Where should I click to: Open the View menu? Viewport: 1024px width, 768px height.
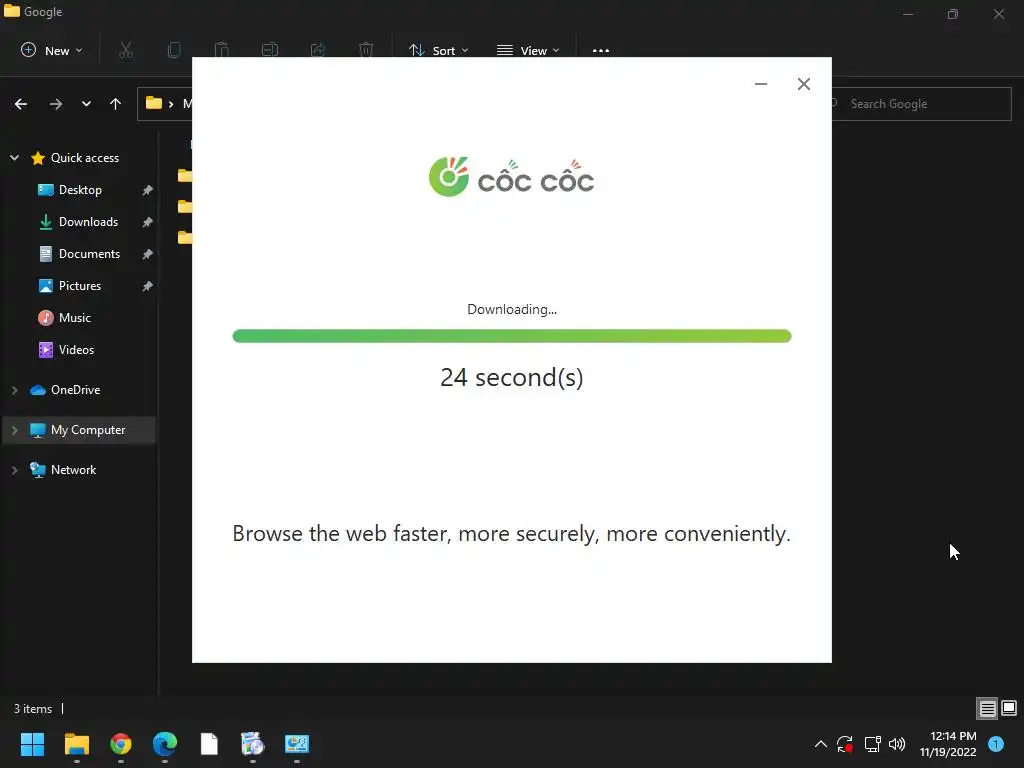tap(528, 50)
